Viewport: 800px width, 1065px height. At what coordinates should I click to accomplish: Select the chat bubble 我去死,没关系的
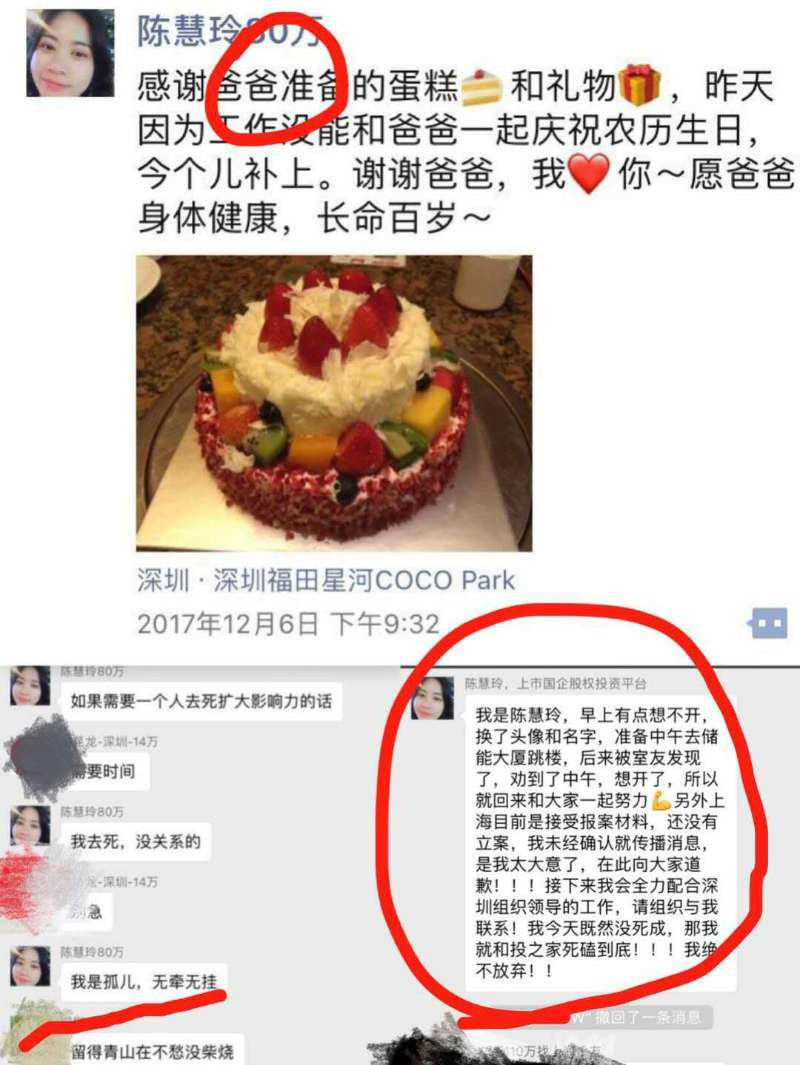point(135,842)
